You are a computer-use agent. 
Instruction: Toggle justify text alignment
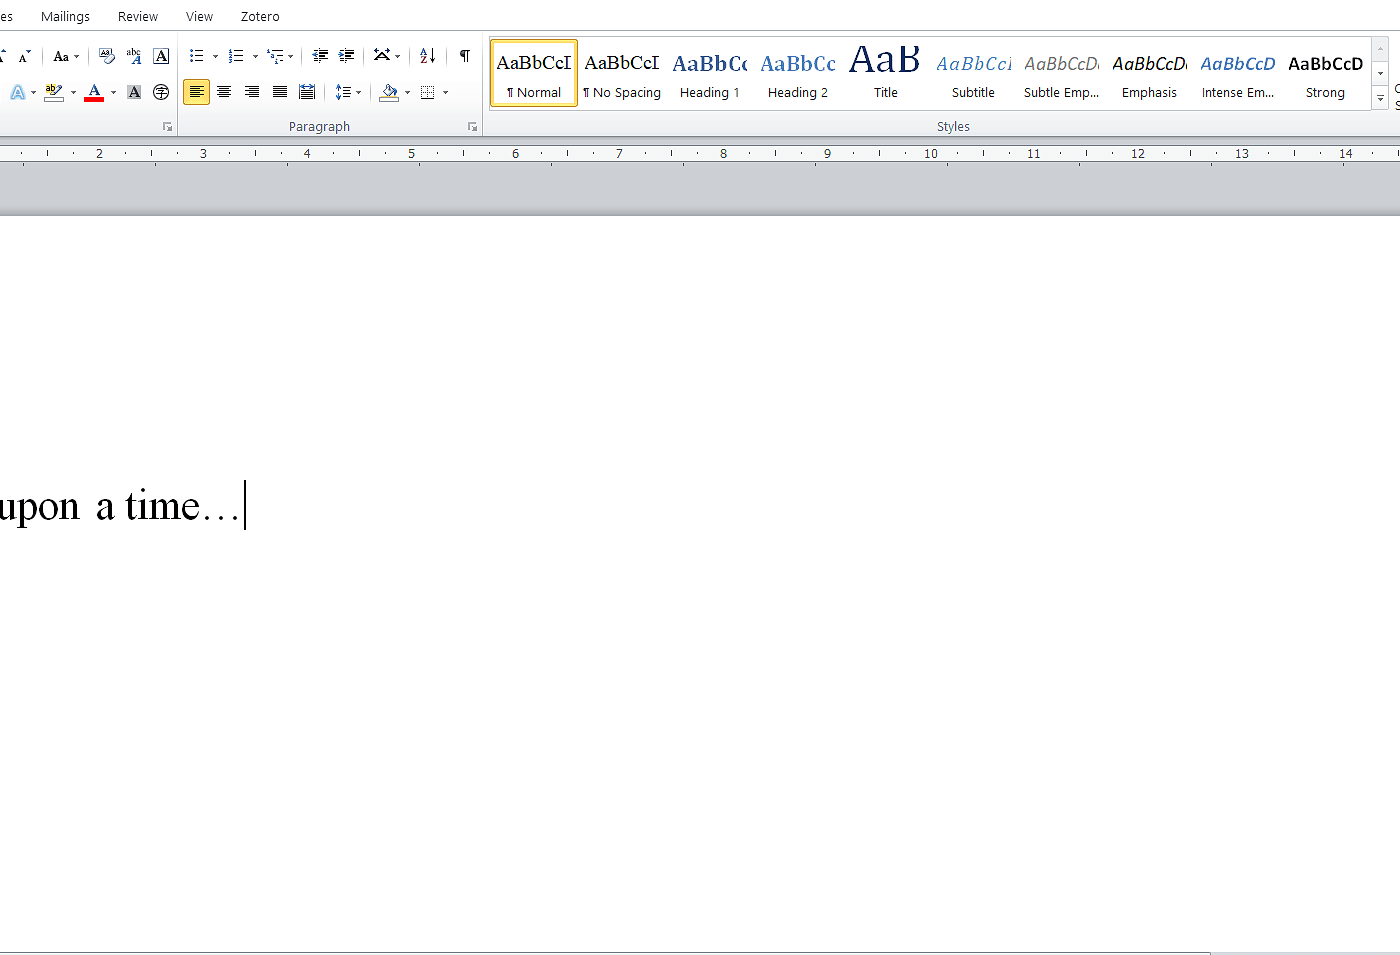(x=280, y=92)
